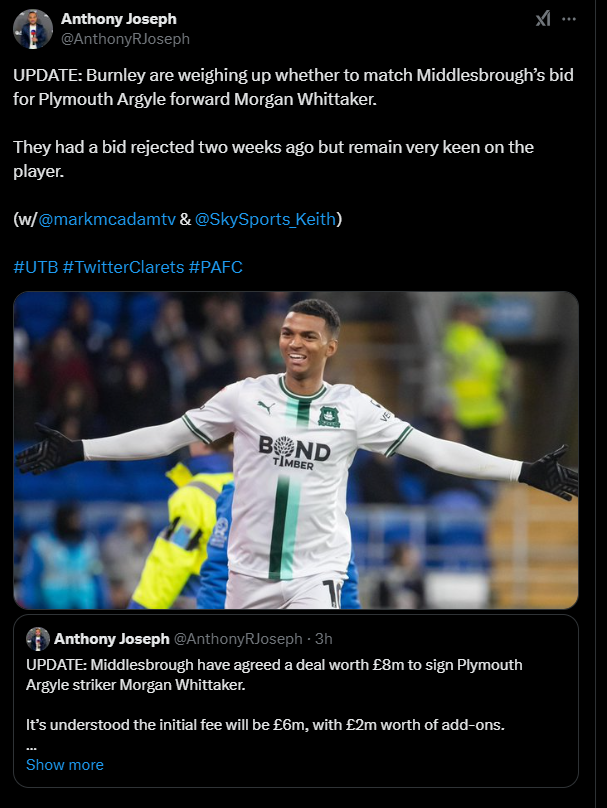
Task: Click Anthony Joseph name in quoted tweet
Action: click(x=111, y=638)
